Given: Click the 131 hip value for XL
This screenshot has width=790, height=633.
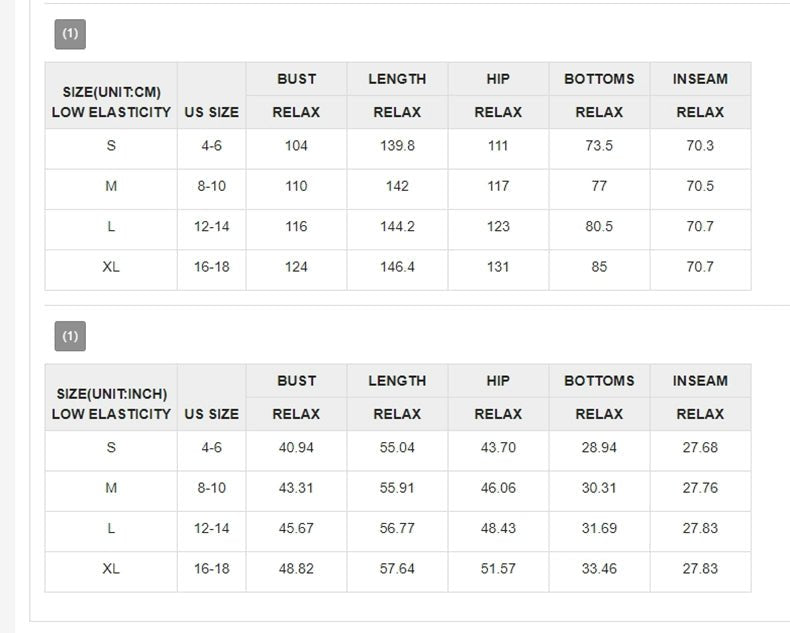Looking at the screenshot, I should [498, 267].
